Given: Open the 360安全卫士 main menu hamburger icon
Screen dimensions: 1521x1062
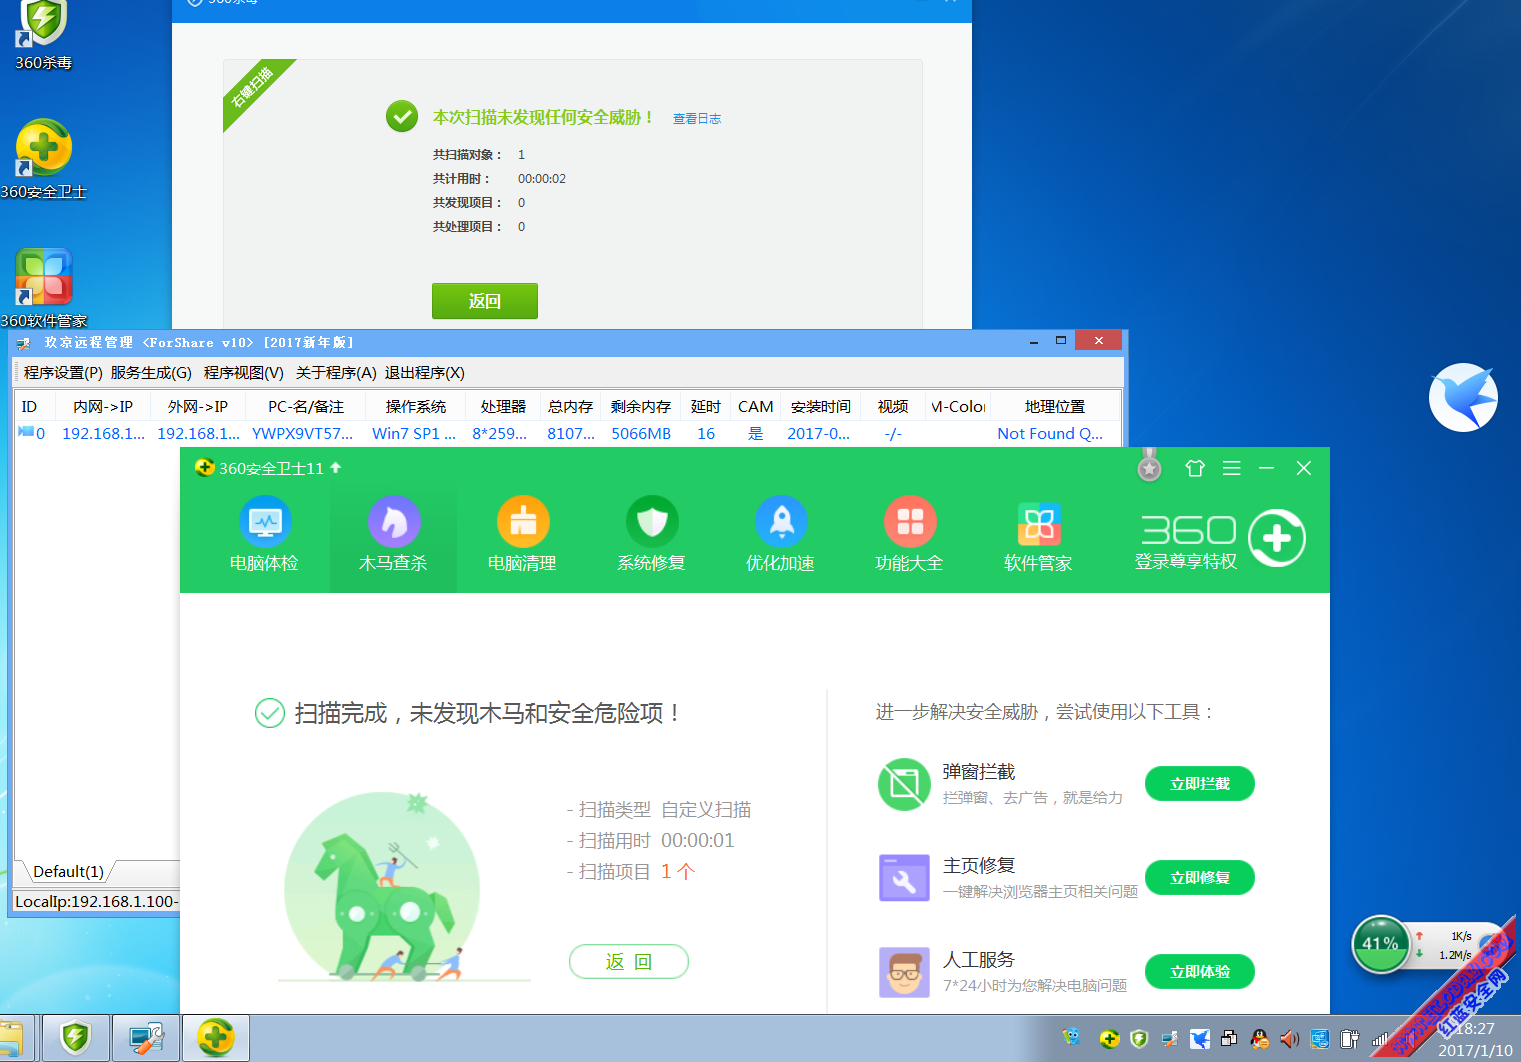Looking at the screenshot, I should pyautogui.click(x=1232, y=468).
